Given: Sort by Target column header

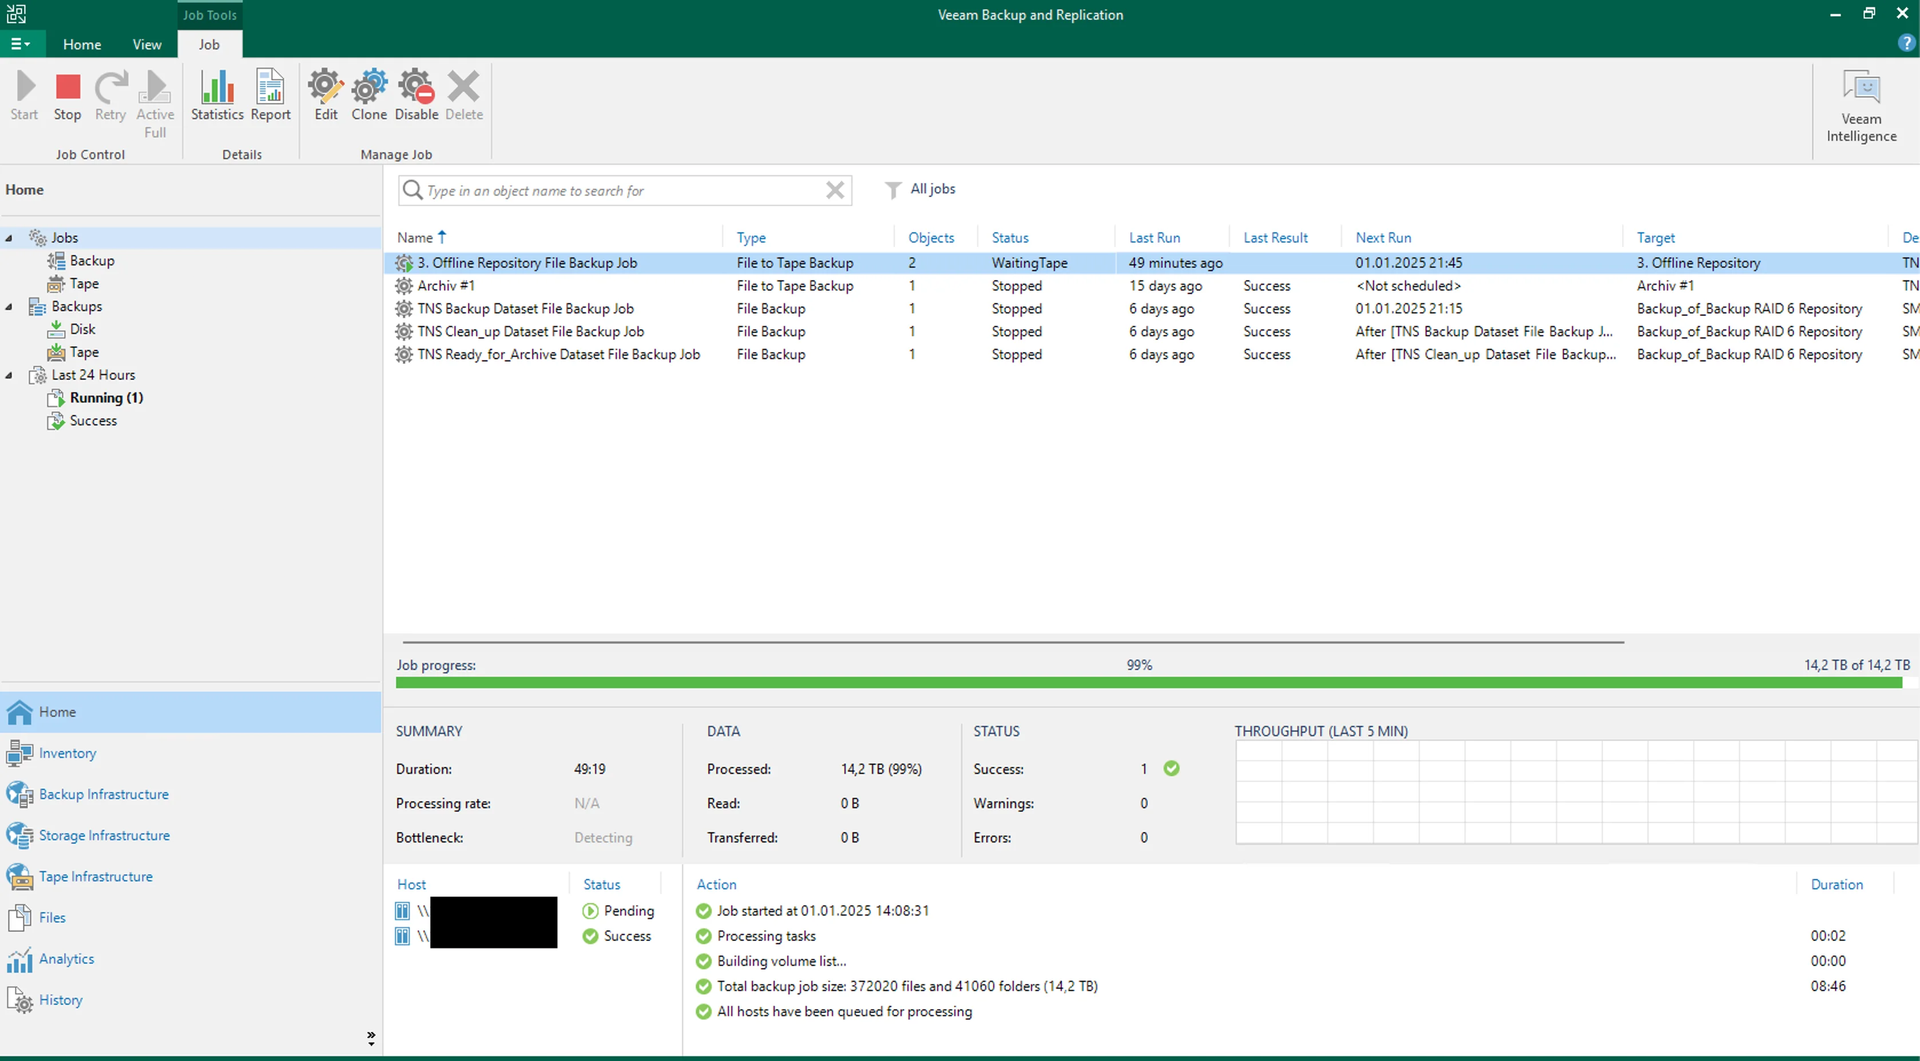Looking at the screenshot, I should coord(1655,238).
